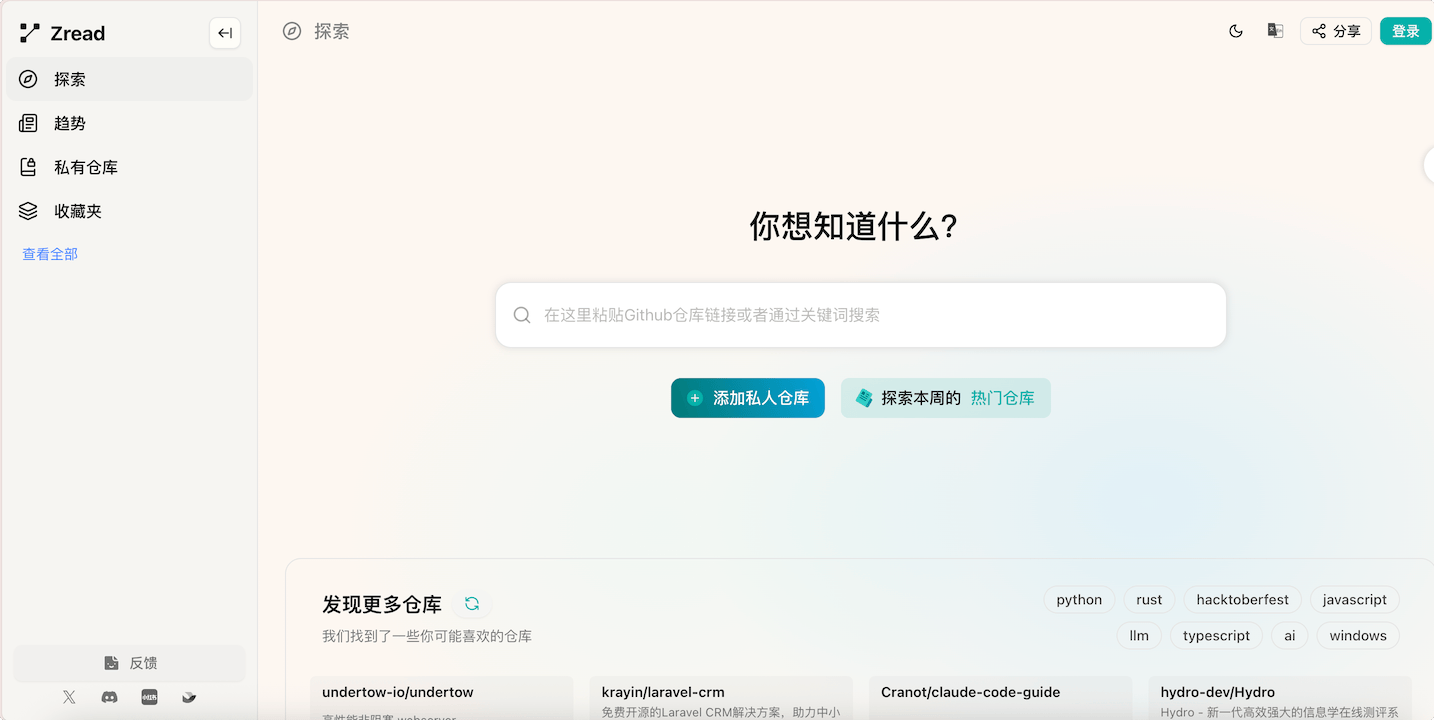Image resolution: width=1434 pixels, height=720 pixels.
Task: Open the Cranot/claude-code-guide repository card
Action: pyautogui.click(x=1001, y=698)
